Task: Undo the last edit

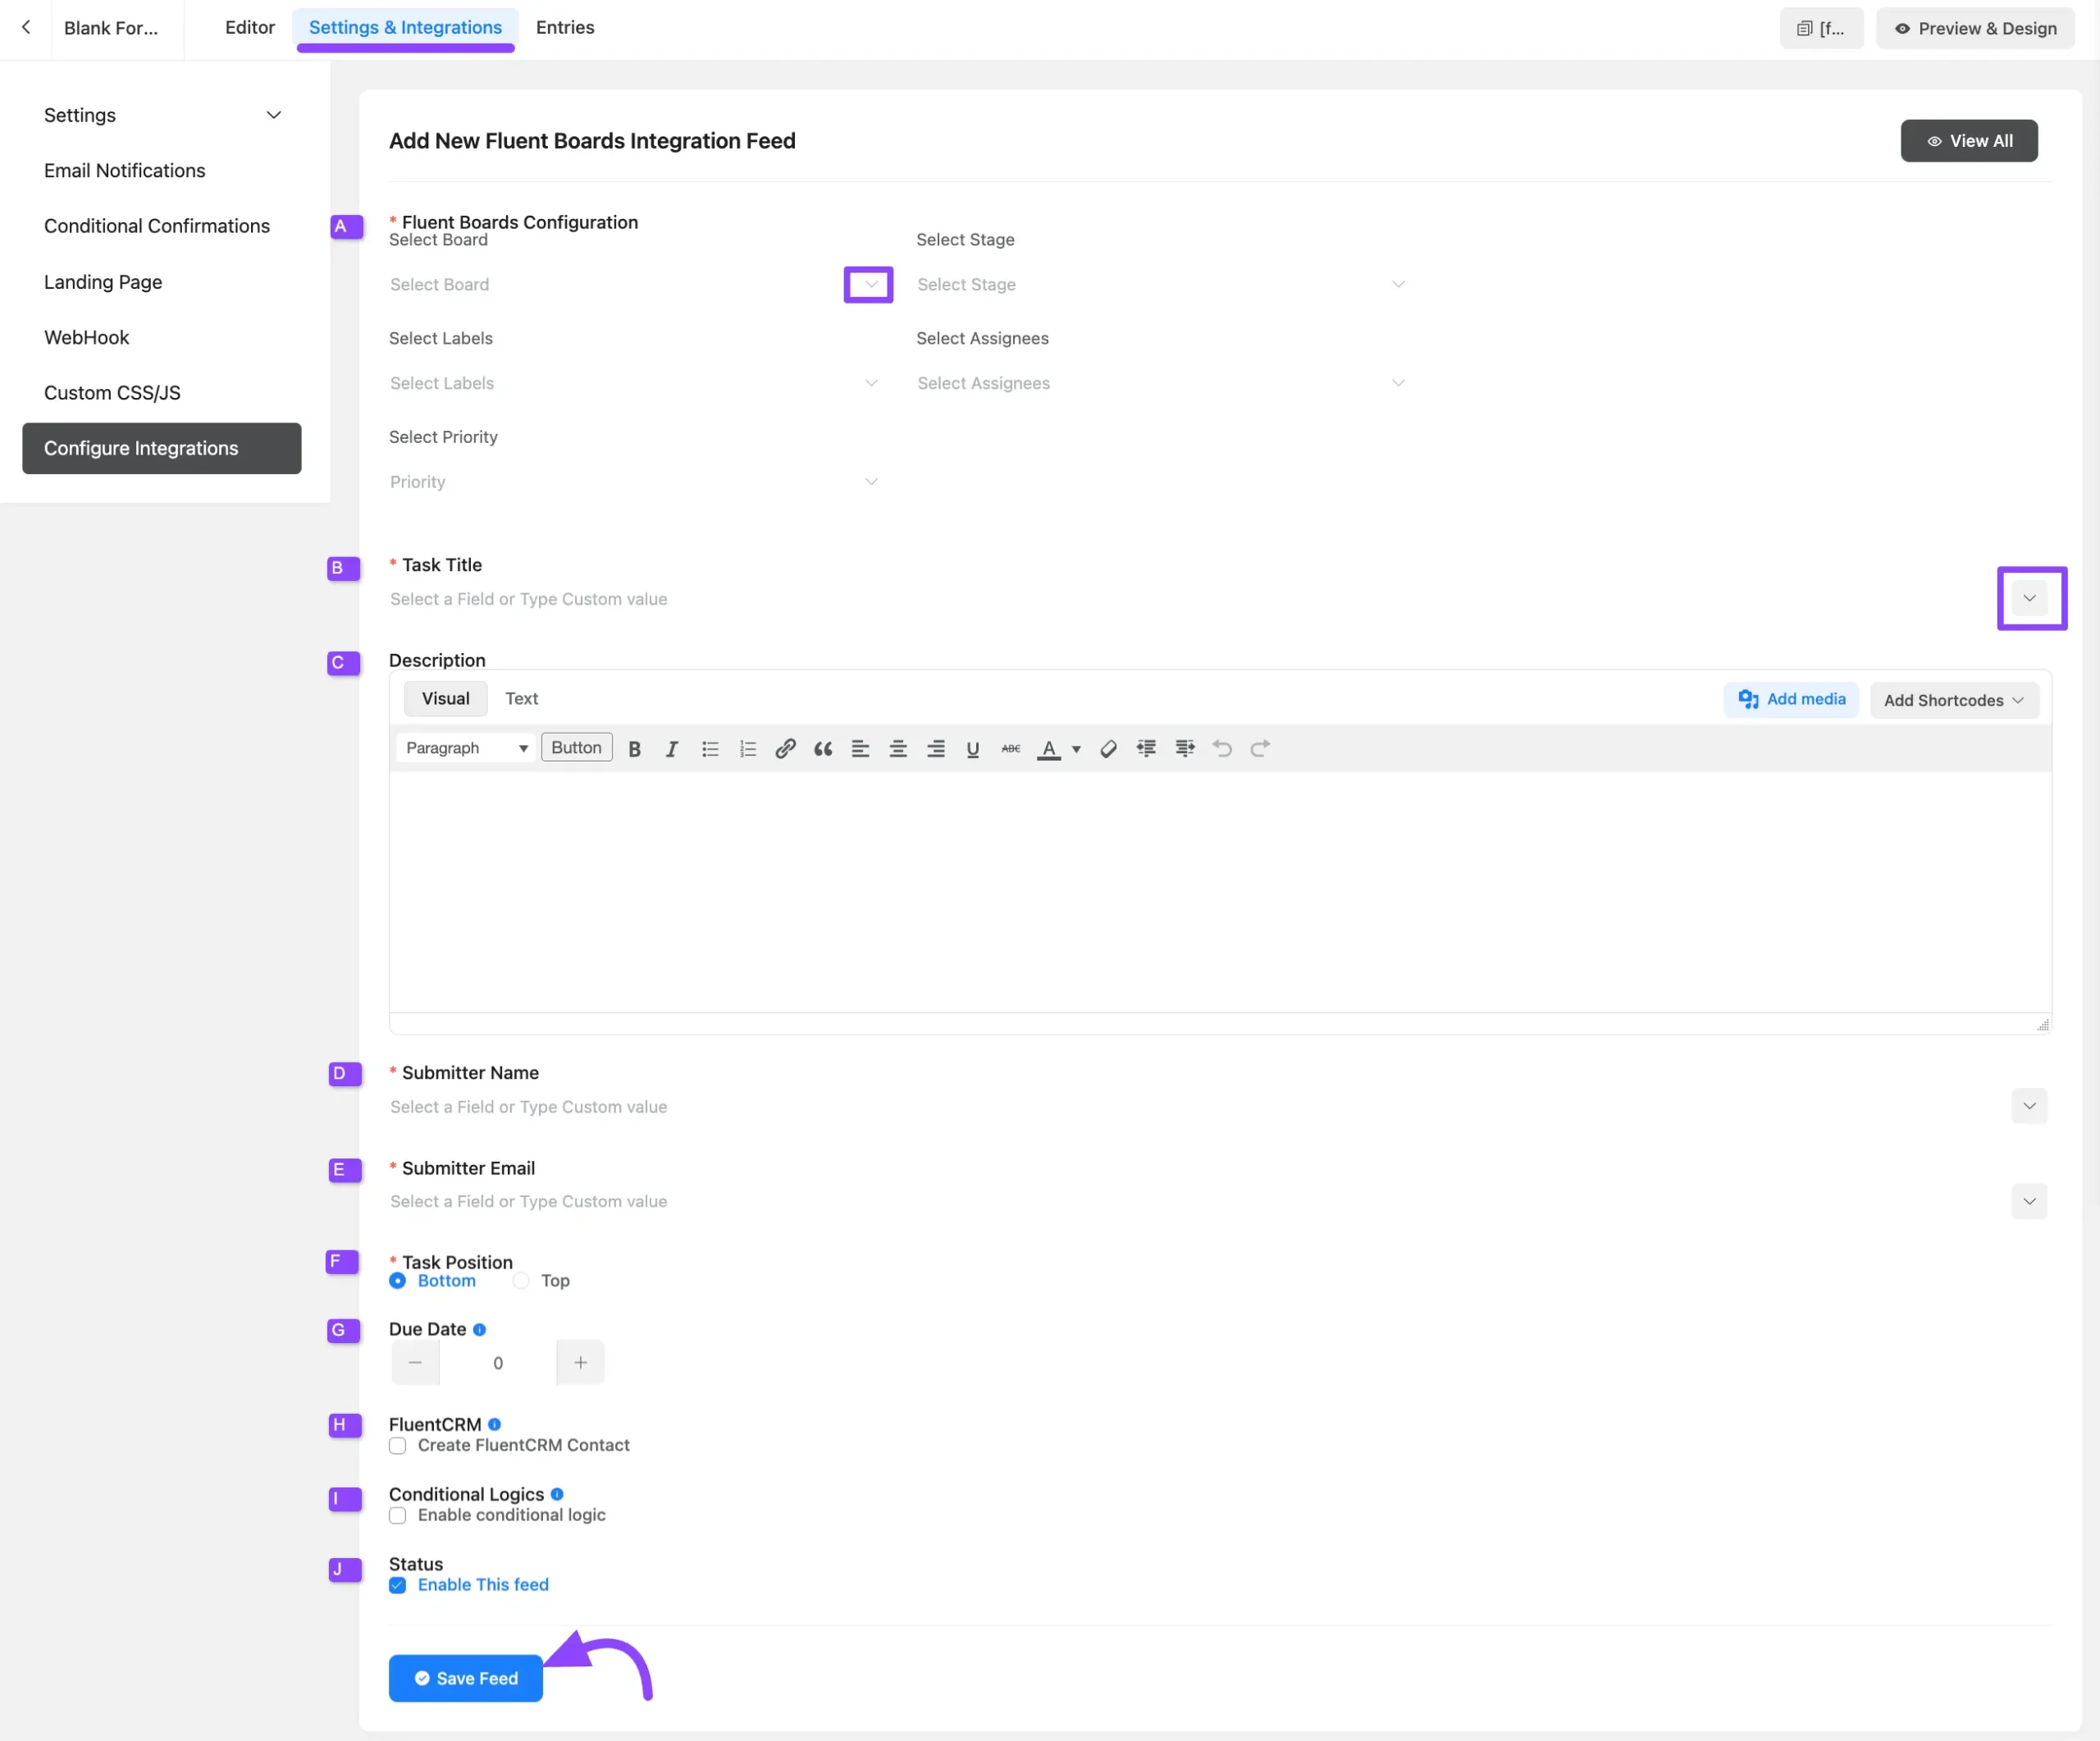Action: pos(1222,748)
